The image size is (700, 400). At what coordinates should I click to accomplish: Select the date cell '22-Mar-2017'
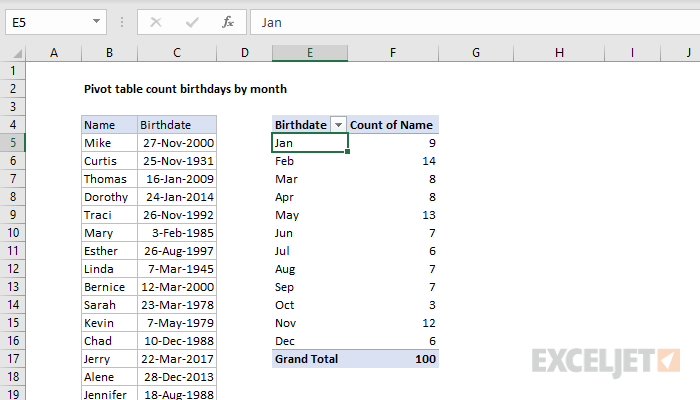tap(177, 358)
